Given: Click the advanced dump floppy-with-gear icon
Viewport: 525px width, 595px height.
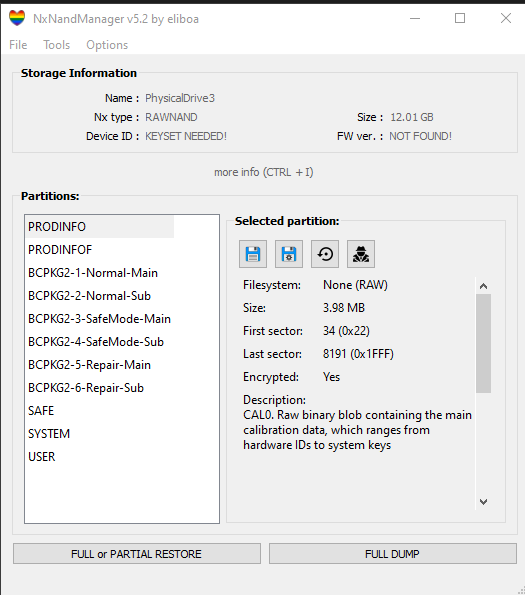Looking at the screenshot, I should click(289, 254).
